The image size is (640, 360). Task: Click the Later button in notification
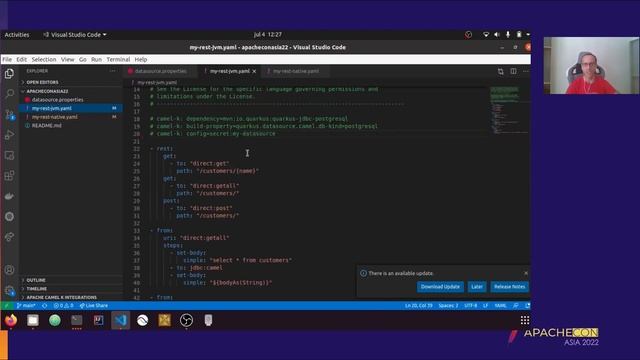click(x=477, y=287)
